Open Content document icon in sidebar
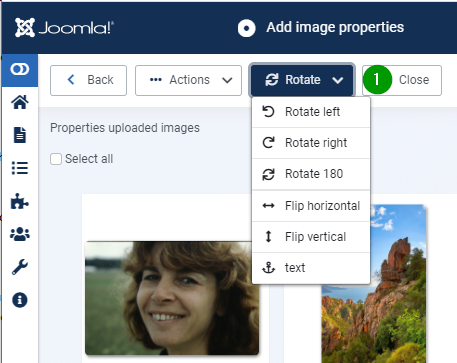Viewport: 457px width, 363px height. (x=20, y=135)
